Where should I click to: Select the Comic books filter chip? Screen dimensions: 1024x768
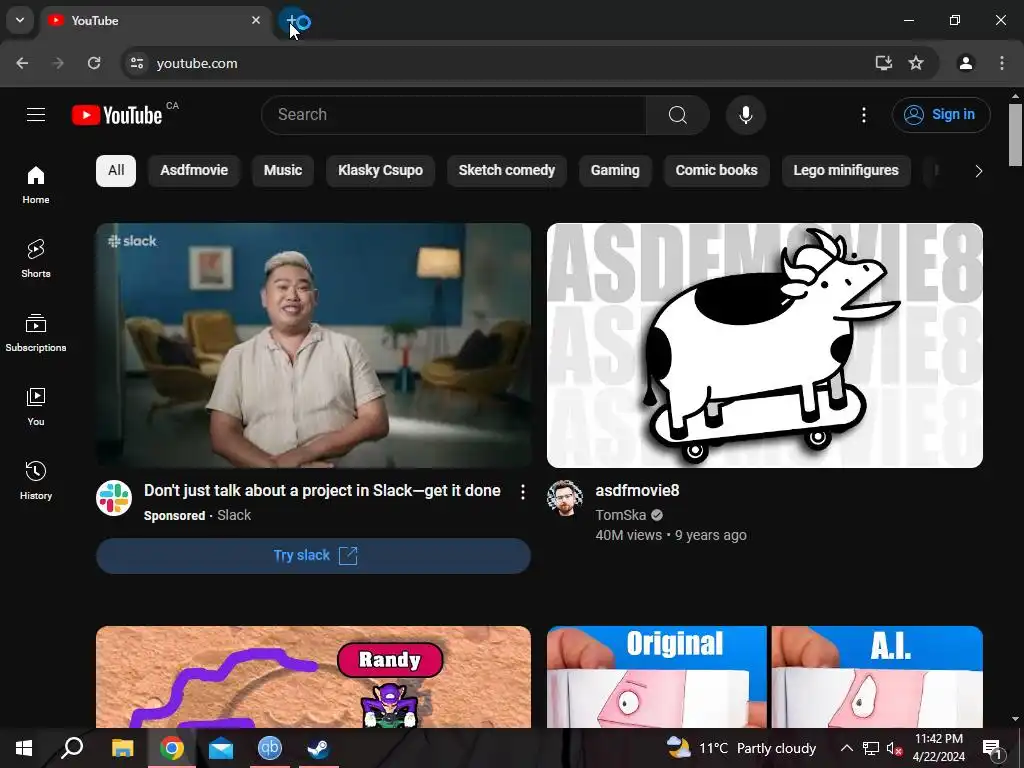[716, 170]
